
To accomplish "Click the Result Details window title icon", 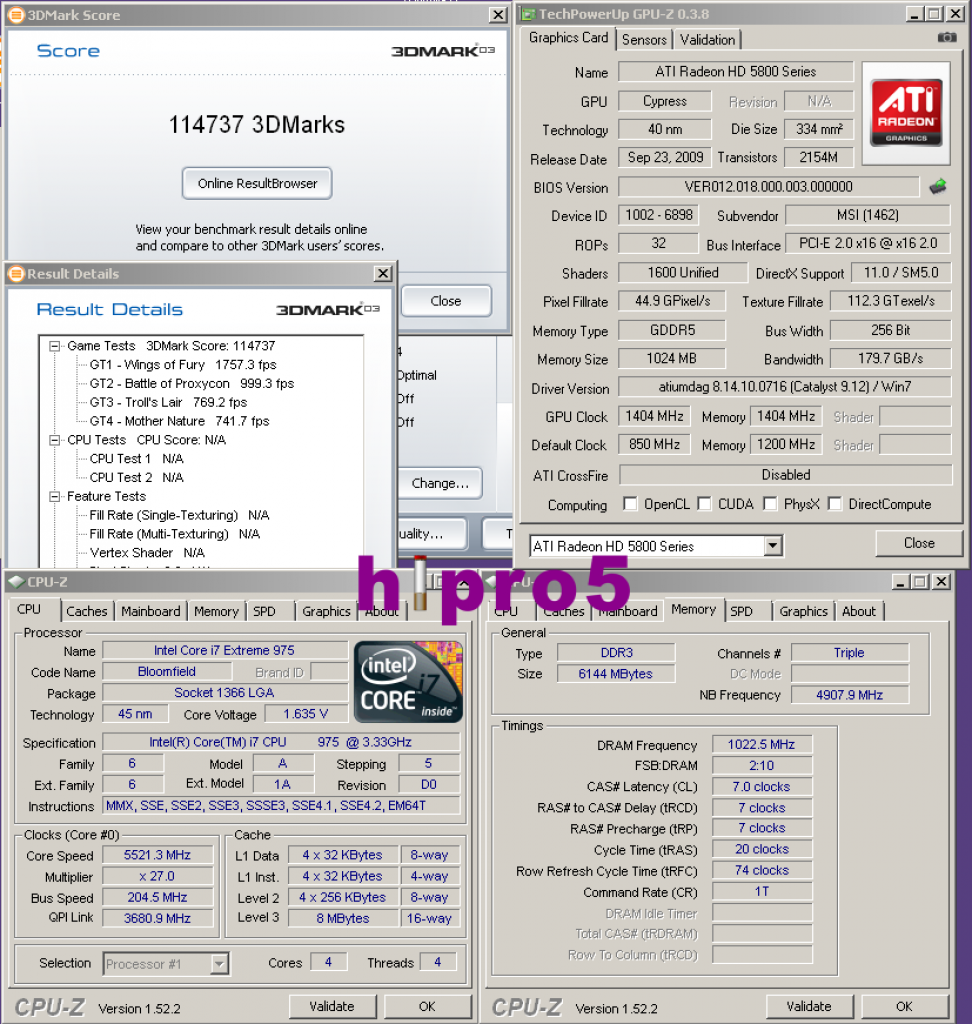I will coord(16,274).
